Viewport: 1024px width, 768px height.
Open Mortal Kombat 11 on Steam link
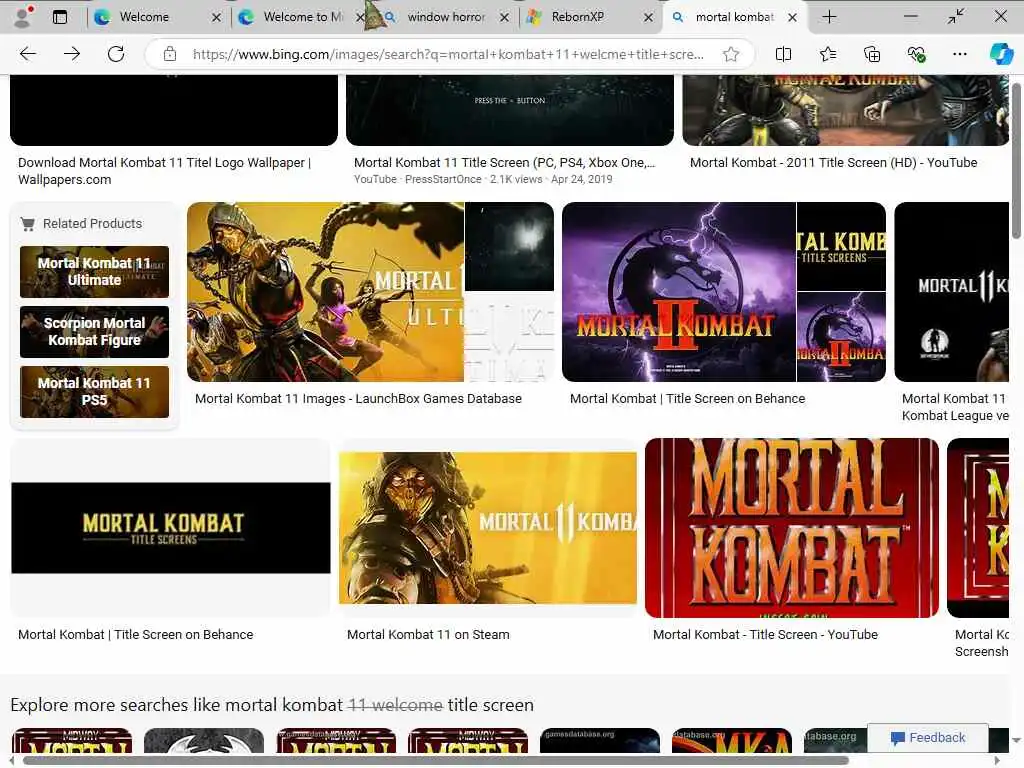428,634
